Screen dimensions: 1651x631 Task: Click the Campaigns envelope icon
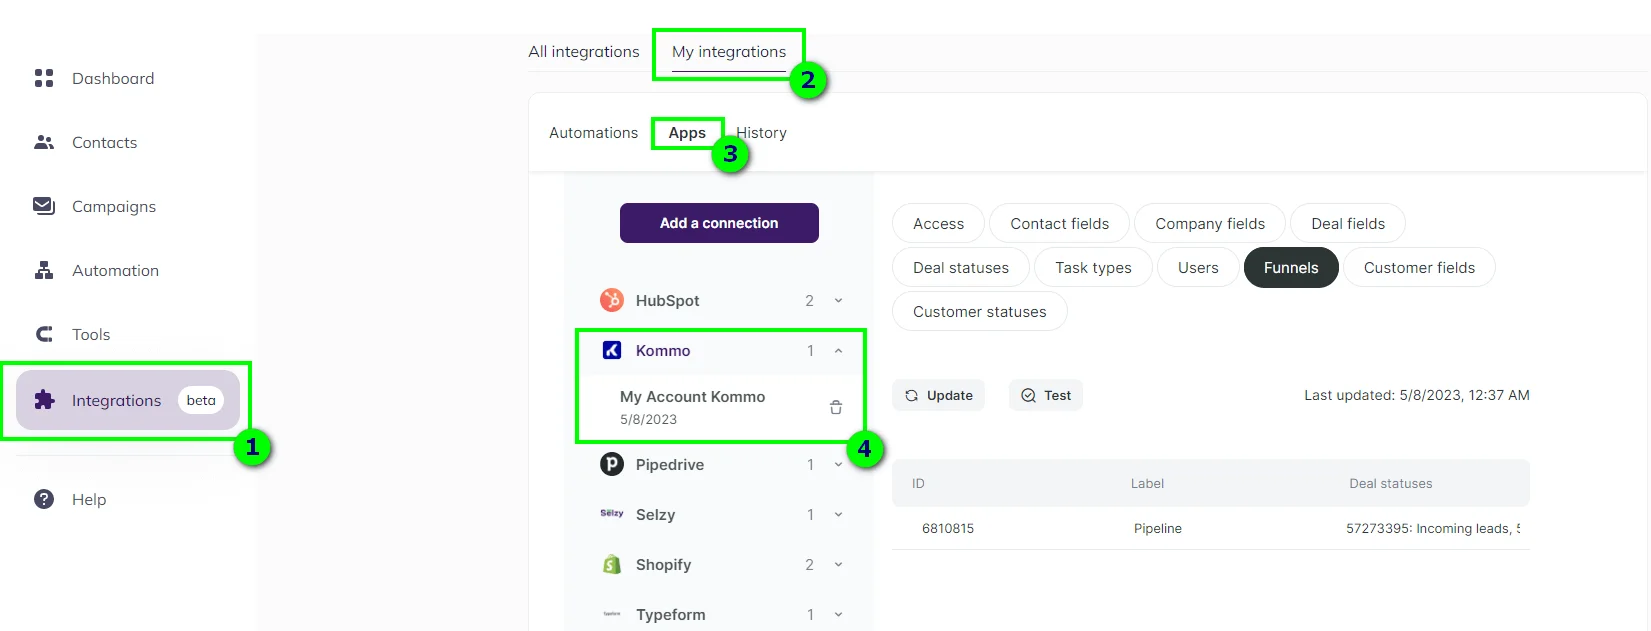44,206
